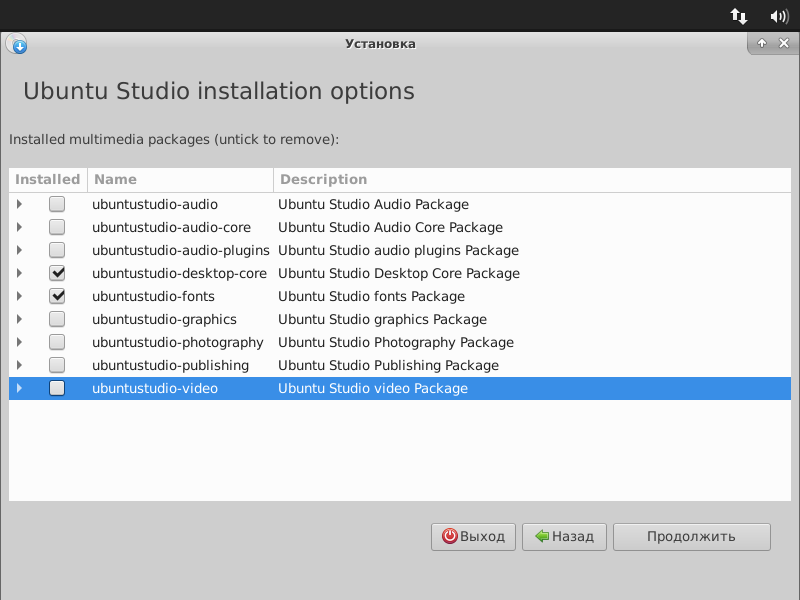
Task: Go back with the Назад button
Action: (x=564, y=537)
